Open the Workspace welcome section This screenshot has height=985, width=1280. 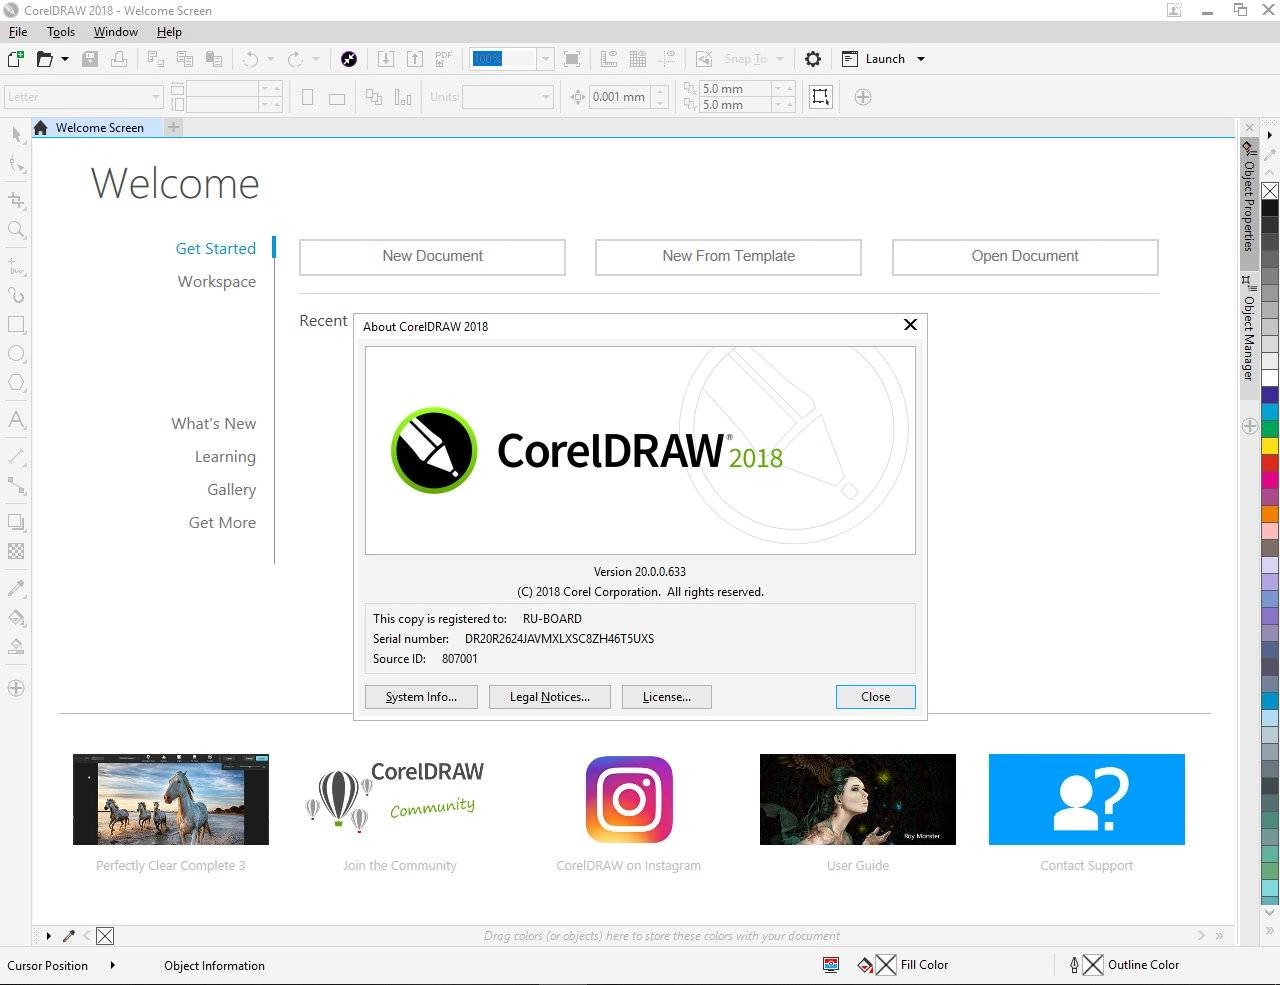point(217,282)
